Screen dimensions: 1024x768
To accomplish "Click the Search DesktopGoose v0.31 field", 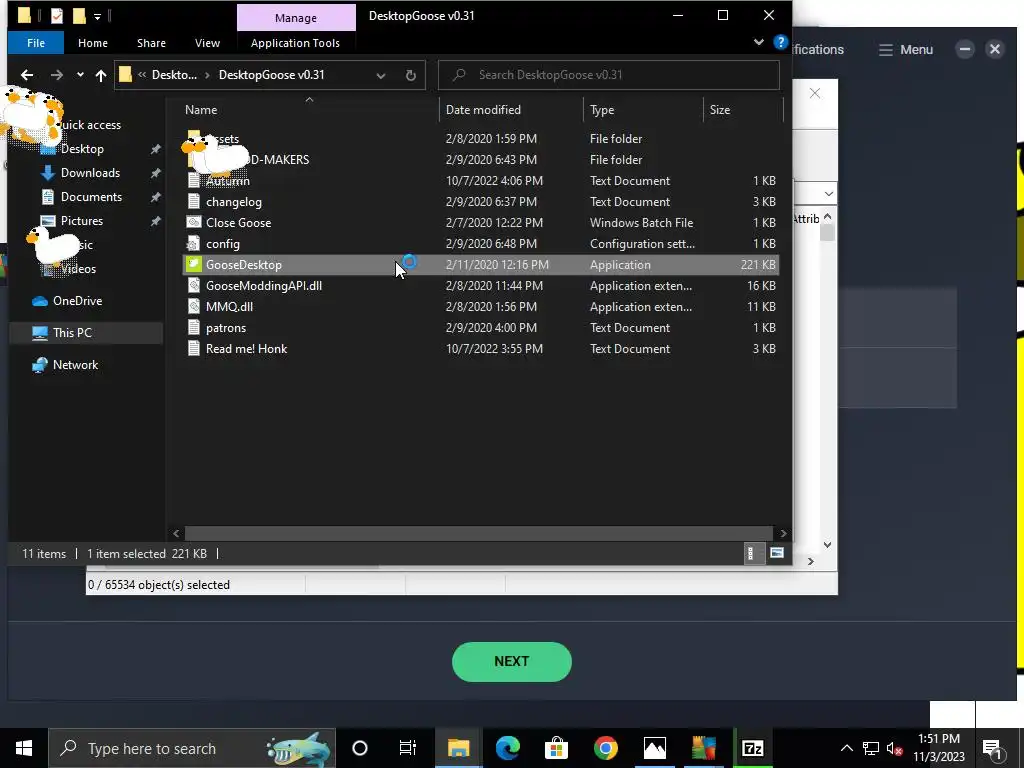I will tap(609, 75).
